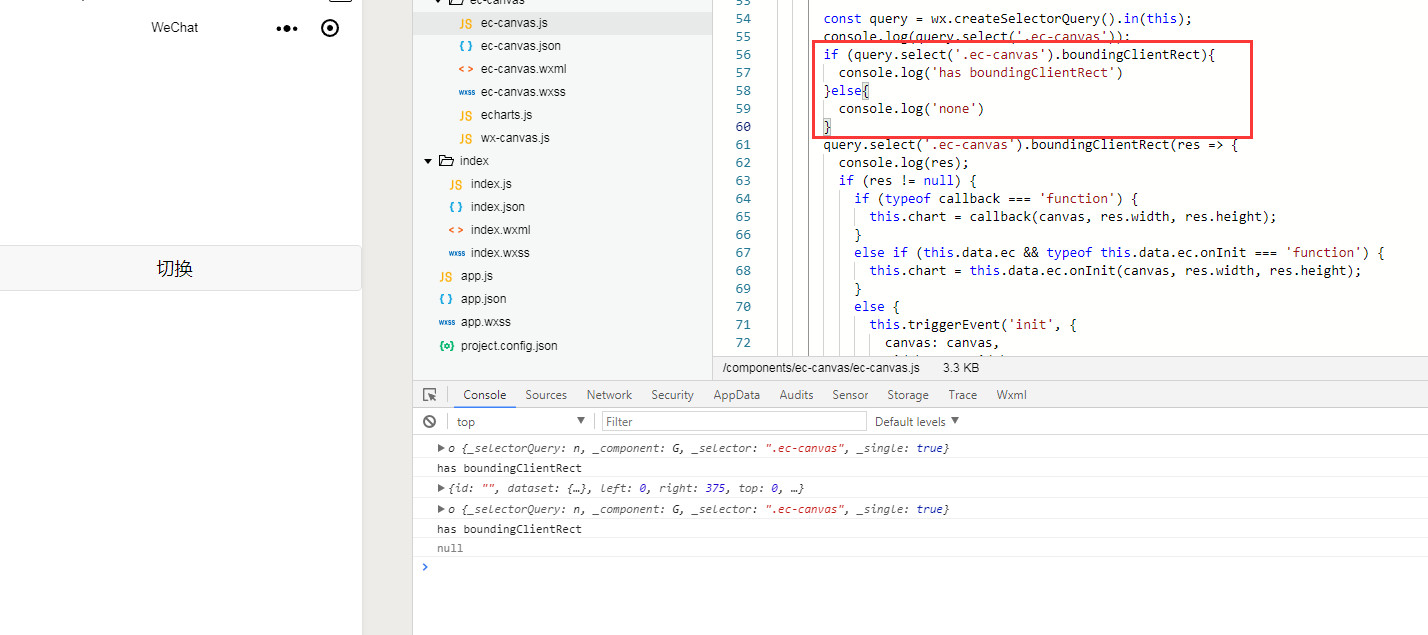Click the simulator record circle icon
The image size is (1428, 635).
click(330, 28)
